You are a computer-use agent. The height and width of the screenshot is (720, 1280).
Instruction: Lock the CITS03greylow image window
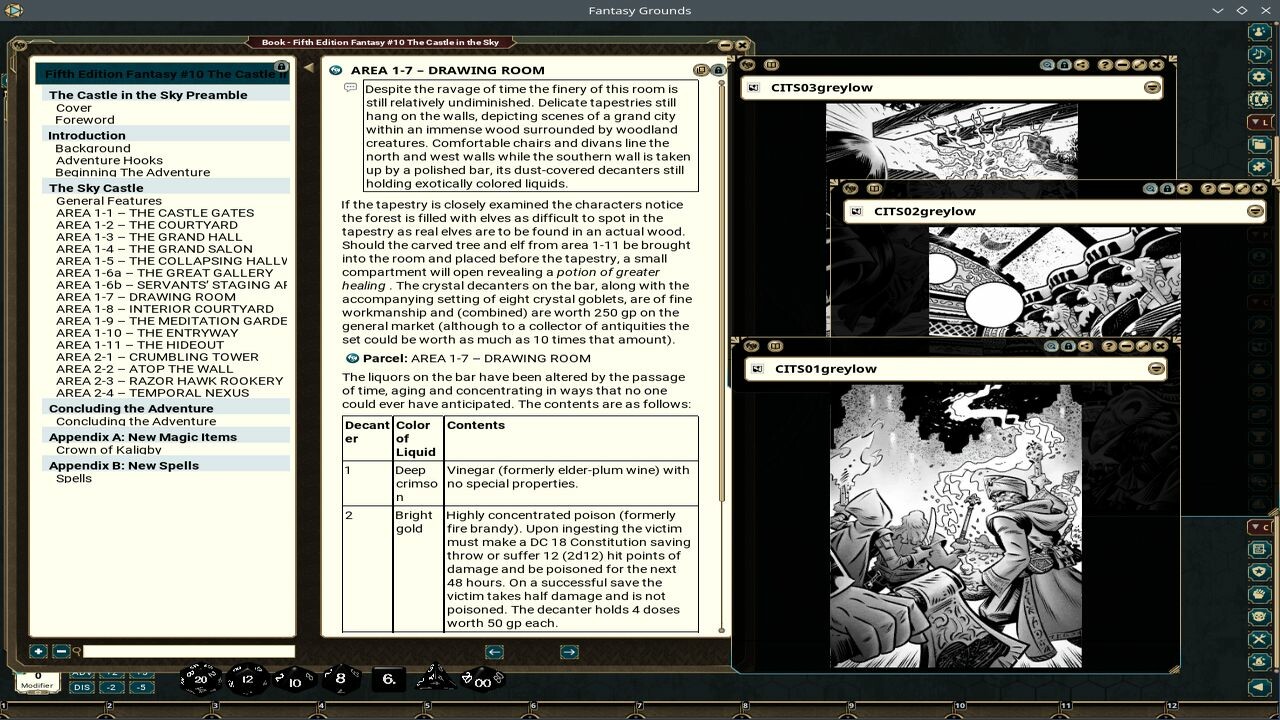pyautogui.click(x=1065, y=64)
